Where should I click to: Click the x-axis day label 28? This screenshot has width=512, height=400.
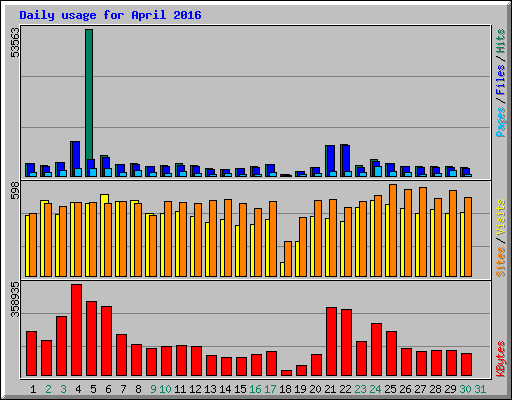pos(435,389)
